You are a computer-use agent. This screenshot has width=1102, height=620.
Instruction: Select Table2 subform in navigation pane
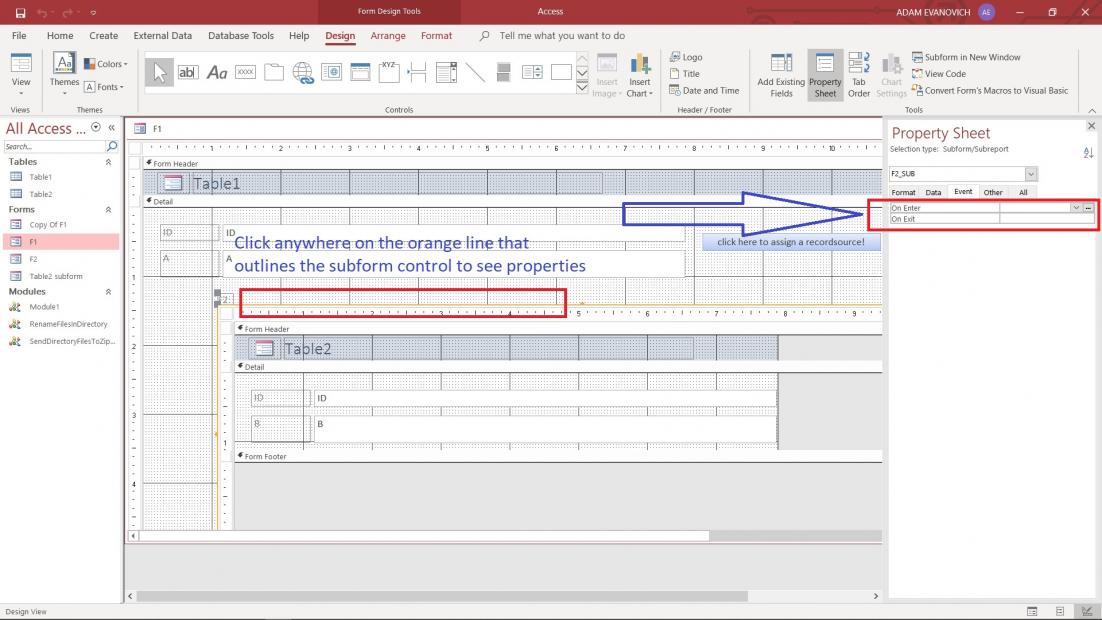tap(56, 276)
